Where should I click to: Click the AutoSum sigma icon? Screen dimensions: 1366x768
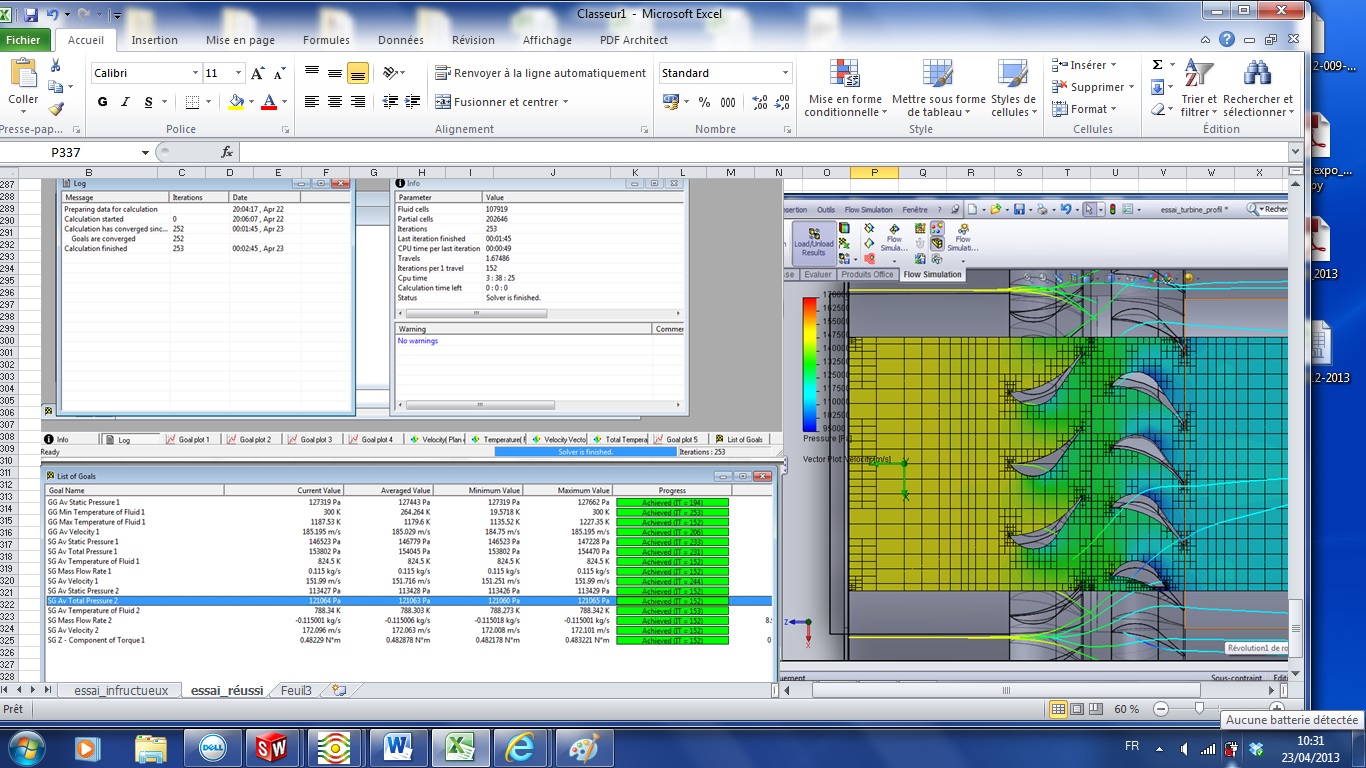tap(1157, 65)
